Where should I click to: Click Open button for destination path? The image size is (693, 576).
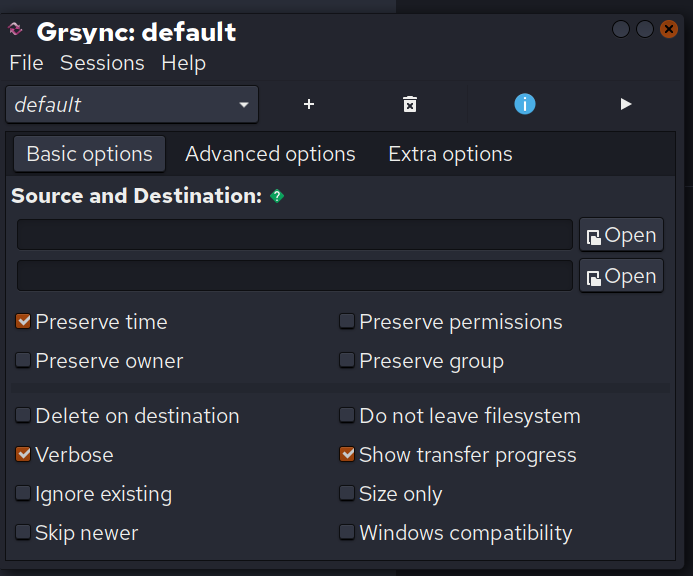coord(621,276)
